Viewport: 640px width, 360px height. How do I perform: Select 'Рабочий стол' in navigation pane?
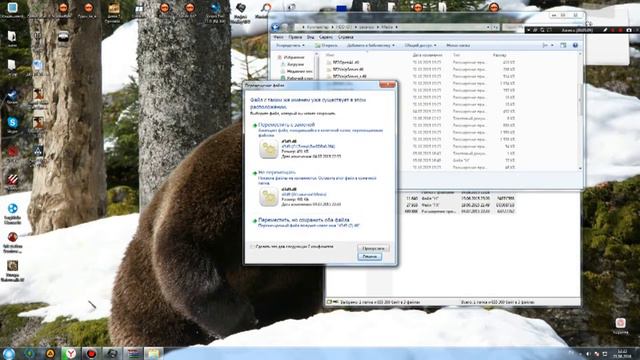coord(300,78)
